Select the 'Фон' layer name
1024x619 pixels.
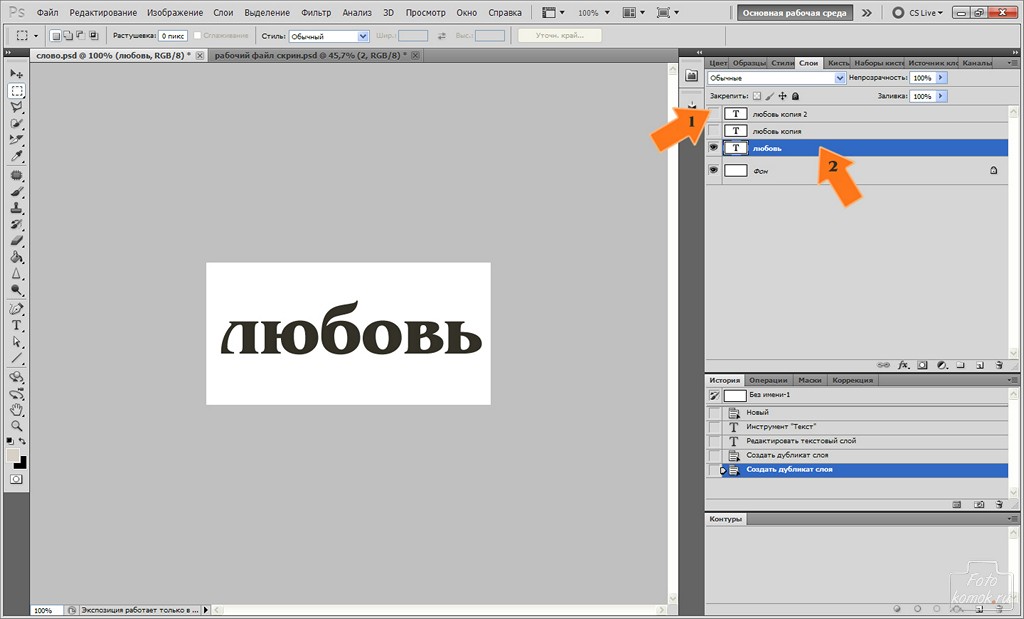point(761,171)
